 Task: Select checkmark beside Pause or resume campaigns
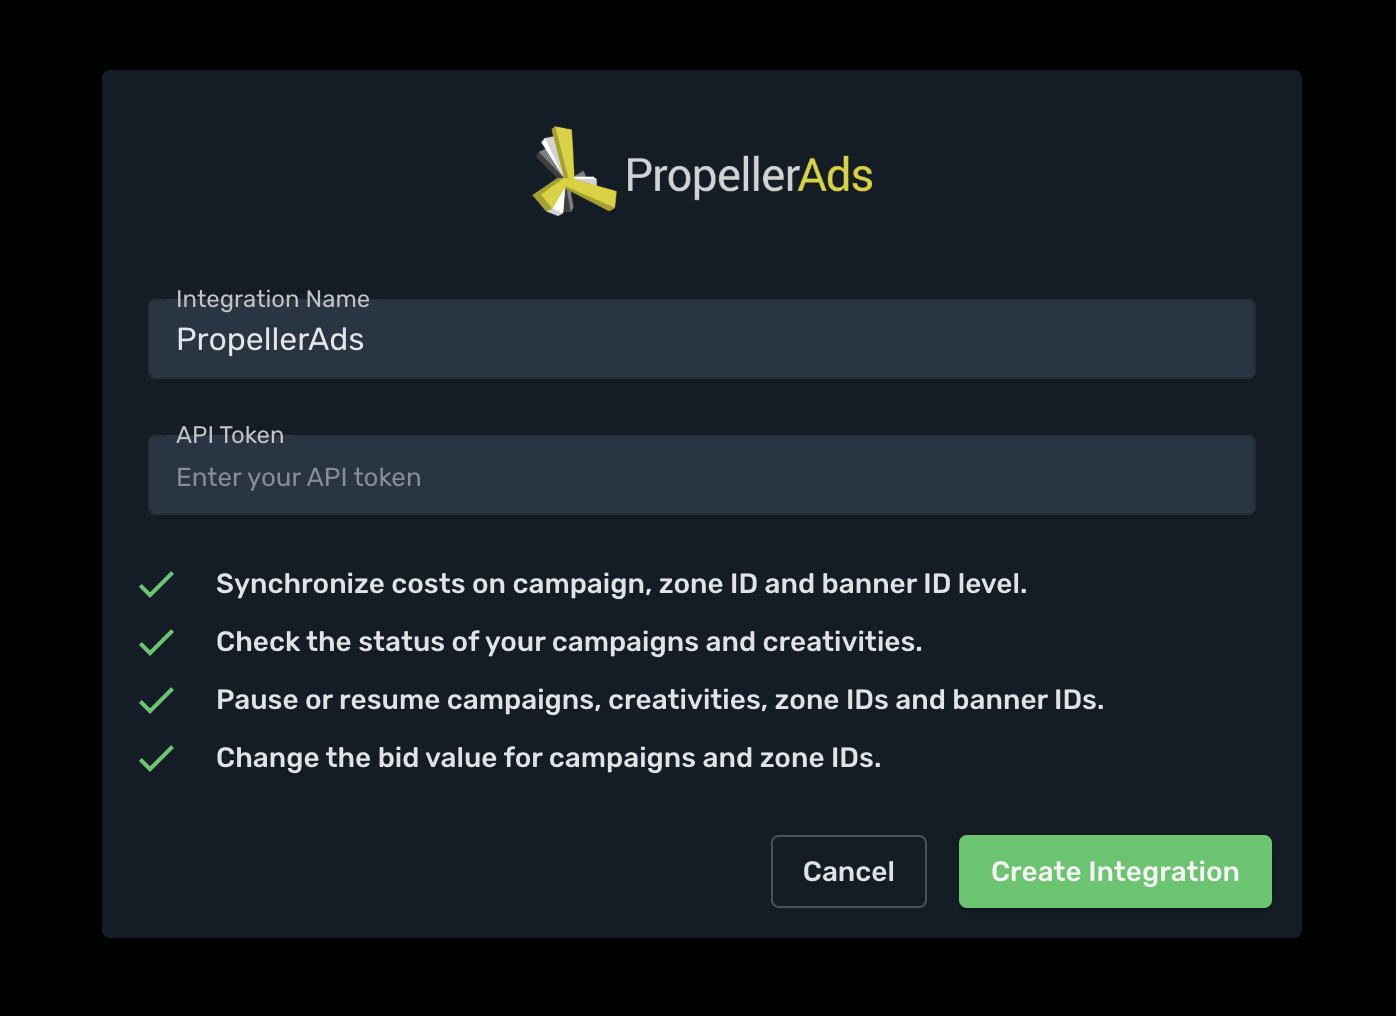pos(156,700)
